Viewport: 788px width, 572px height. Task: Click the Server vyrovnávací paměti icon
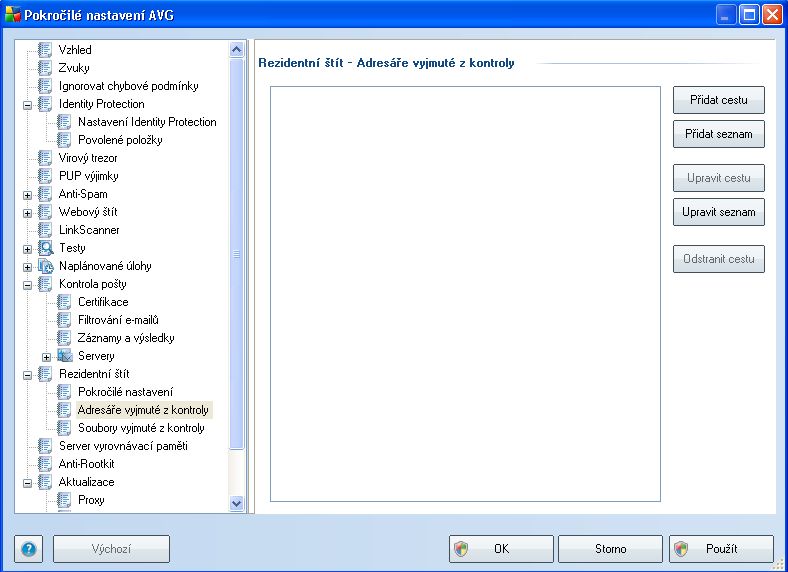click(x=45, y=446)
